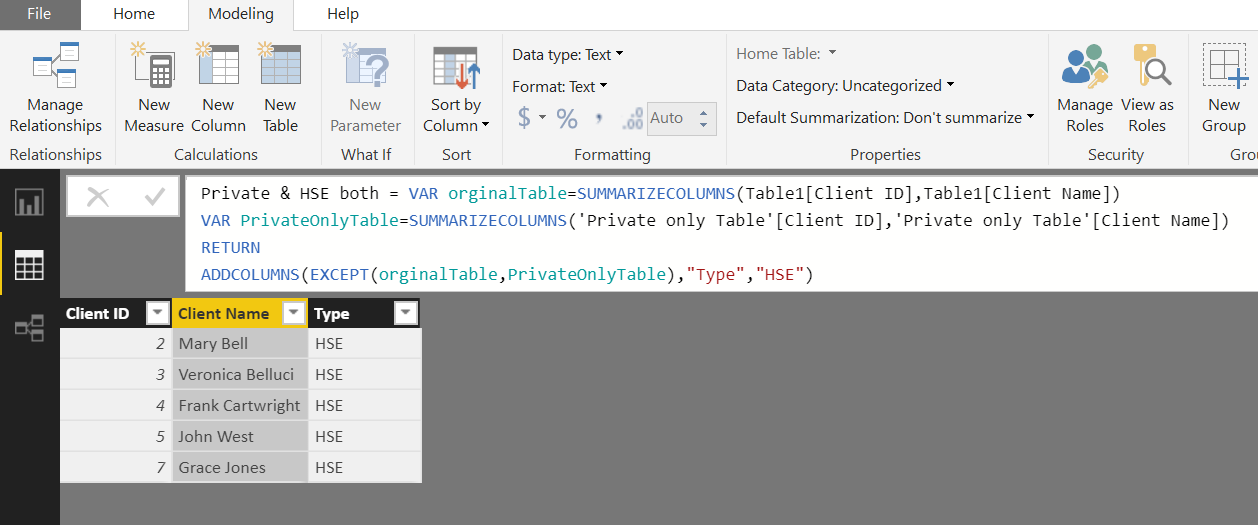The width and height of the screenshot is (1258, 527).
Task: Apply currency format symbol
Action: click(524, 118)
